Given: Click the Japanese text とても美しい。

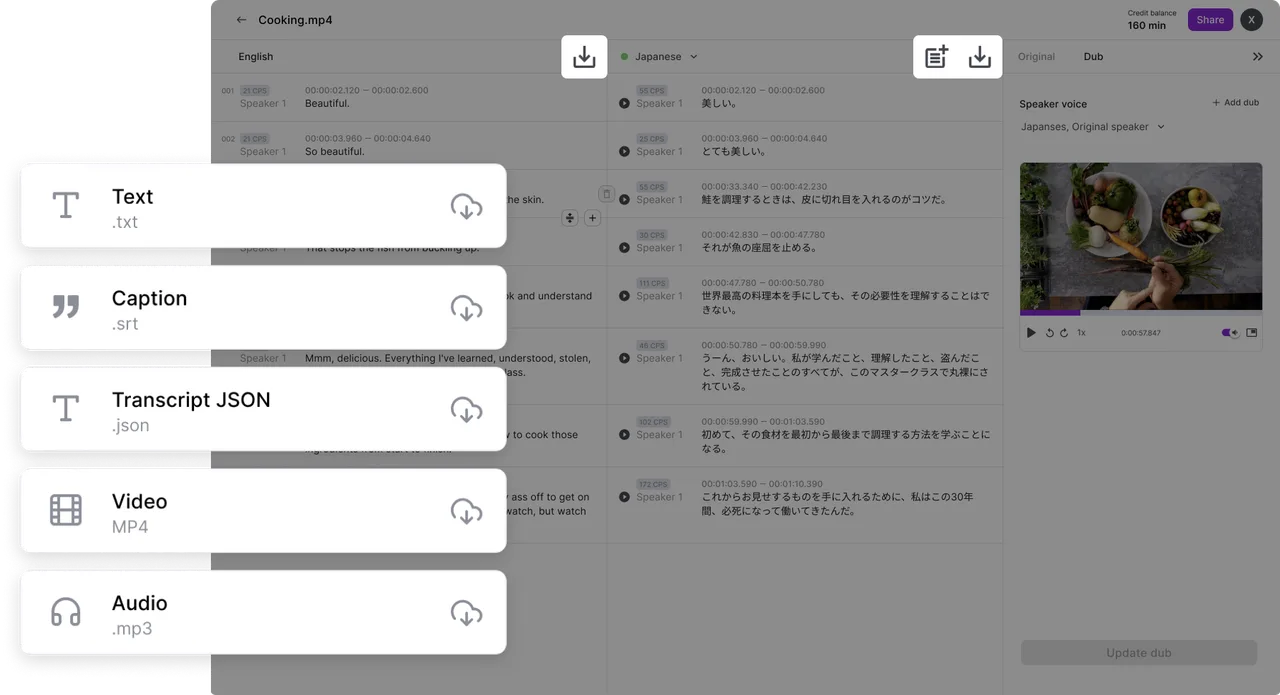Looking at the screenshot, I should click(x=734, y=152).
